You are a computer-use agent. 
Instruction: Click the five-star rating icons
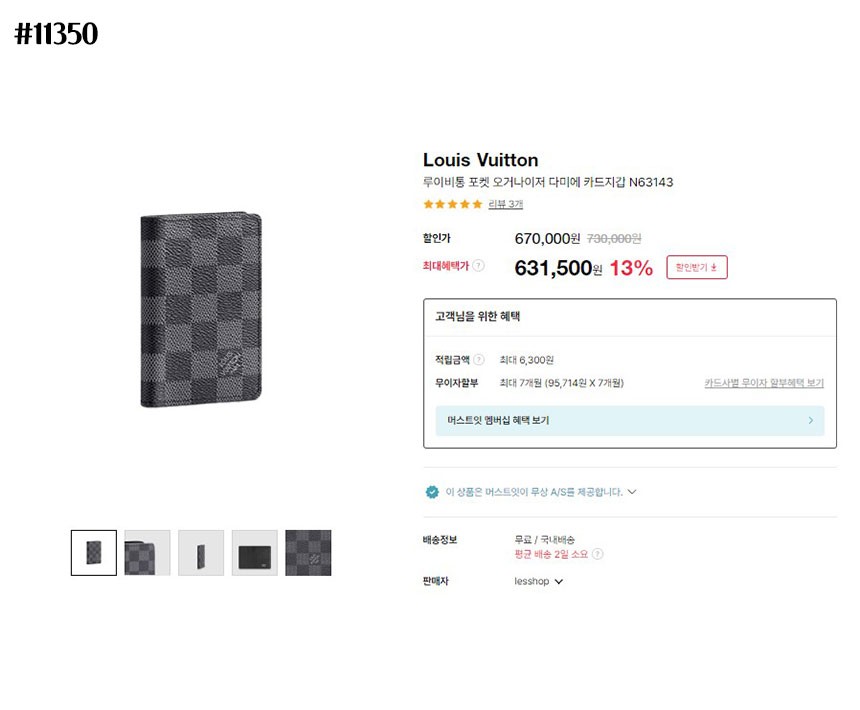(452, 204)
